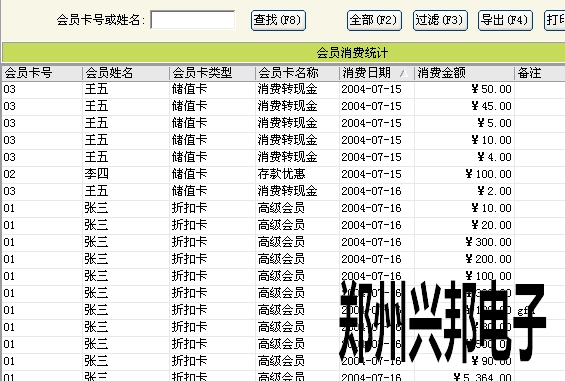
Task: Select the row for 李四 存款优惠
Action: (284, 174)
